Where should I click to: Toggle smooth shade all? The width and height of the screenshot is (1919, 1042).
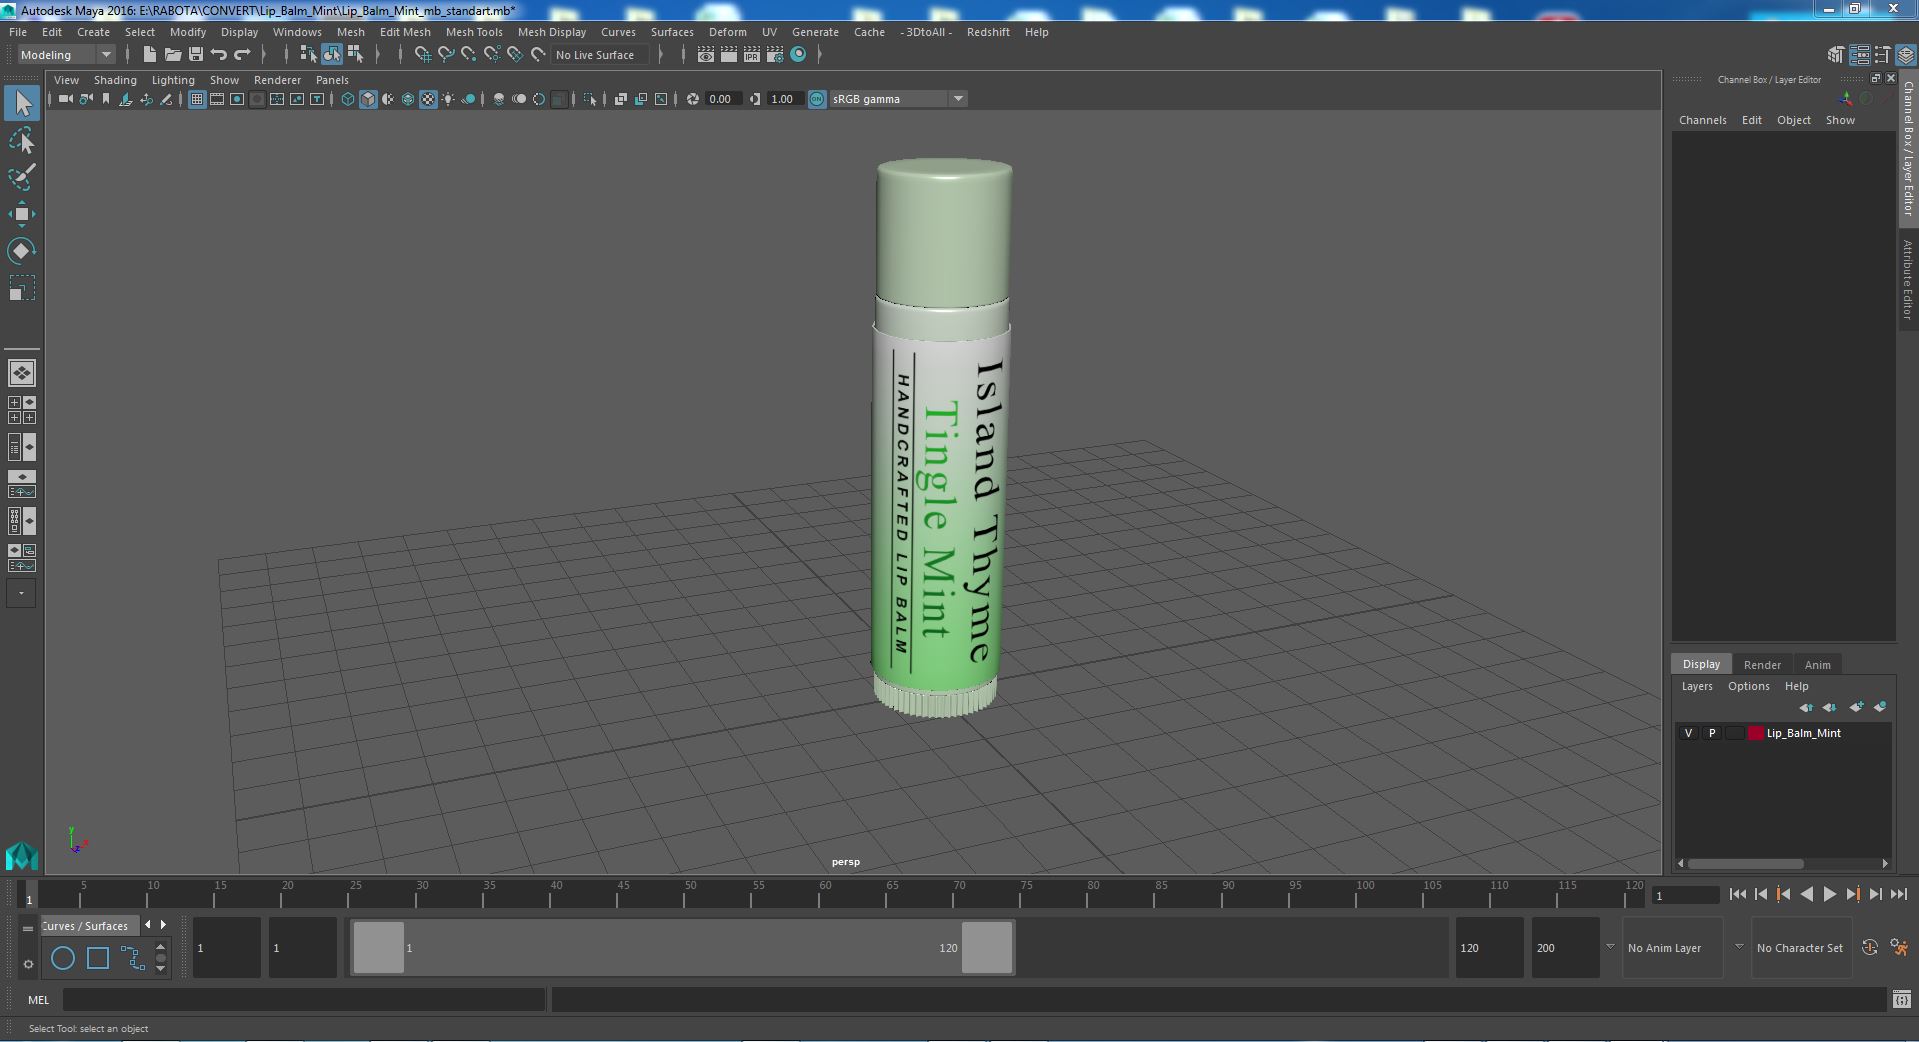(368, 98)
